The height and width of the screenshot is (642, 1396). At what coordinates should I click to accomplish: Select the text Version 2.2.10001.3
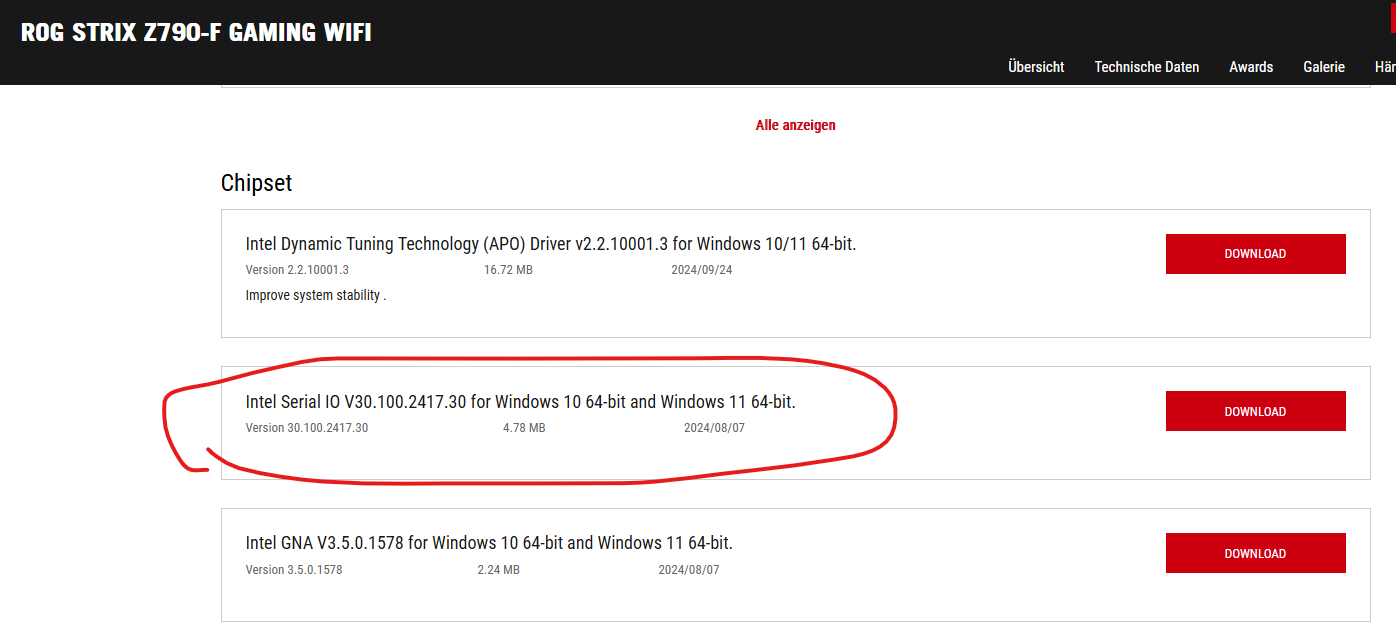(x=297, y=270)
